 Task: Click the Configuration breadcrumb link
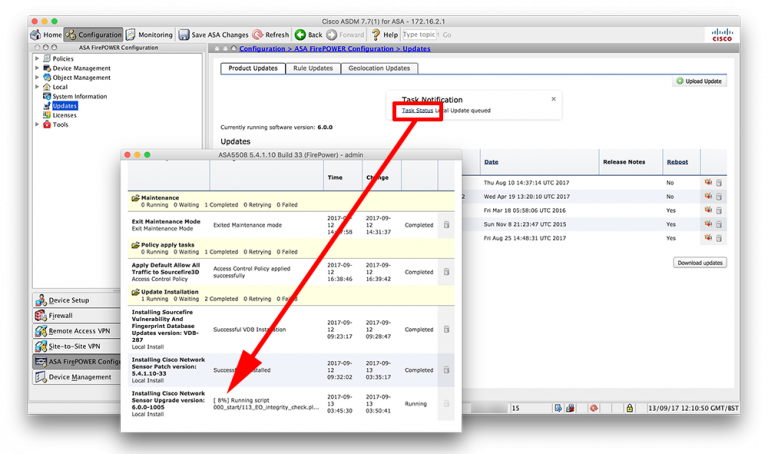pyautogui.click(x=262, y=48)
